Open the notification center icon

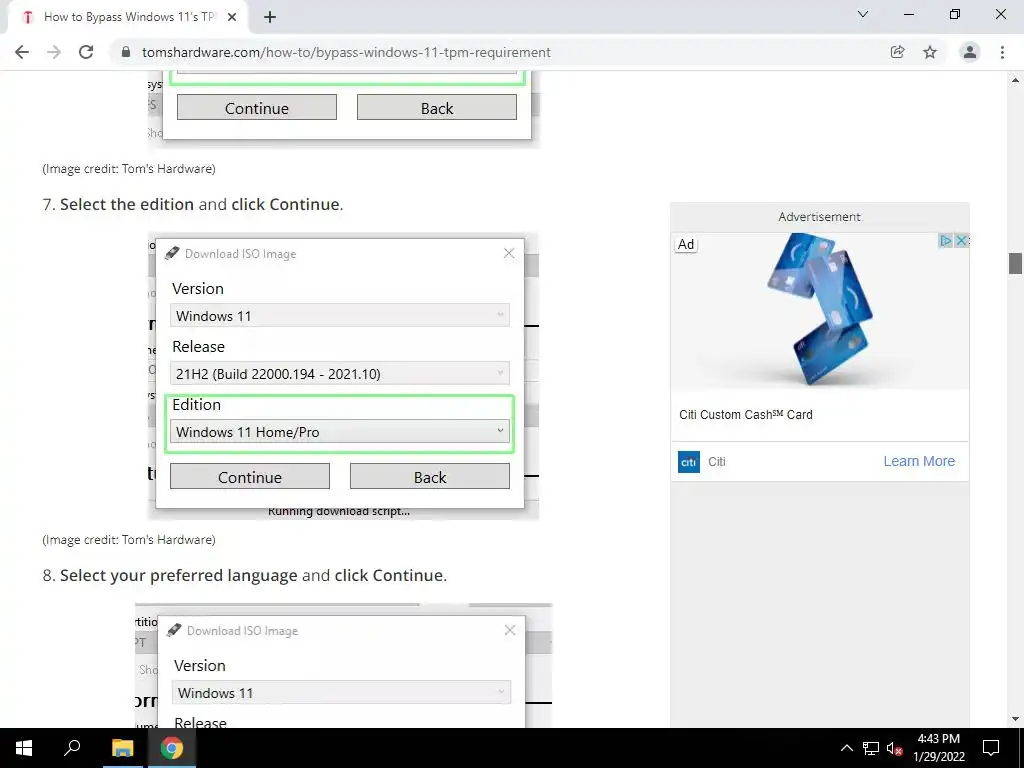[x=991, y=748]
